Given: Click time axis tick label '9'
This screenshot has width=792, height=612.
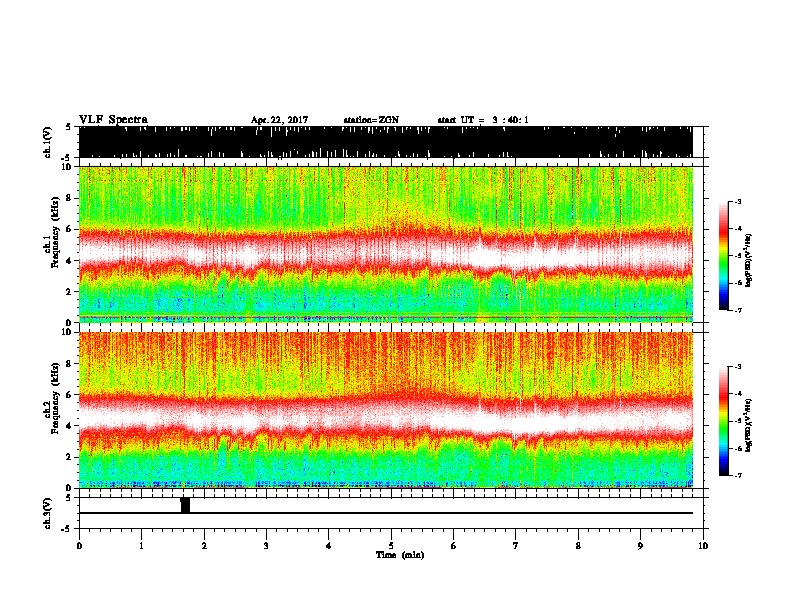Looking at the screenshot, I should coord(640,546).
